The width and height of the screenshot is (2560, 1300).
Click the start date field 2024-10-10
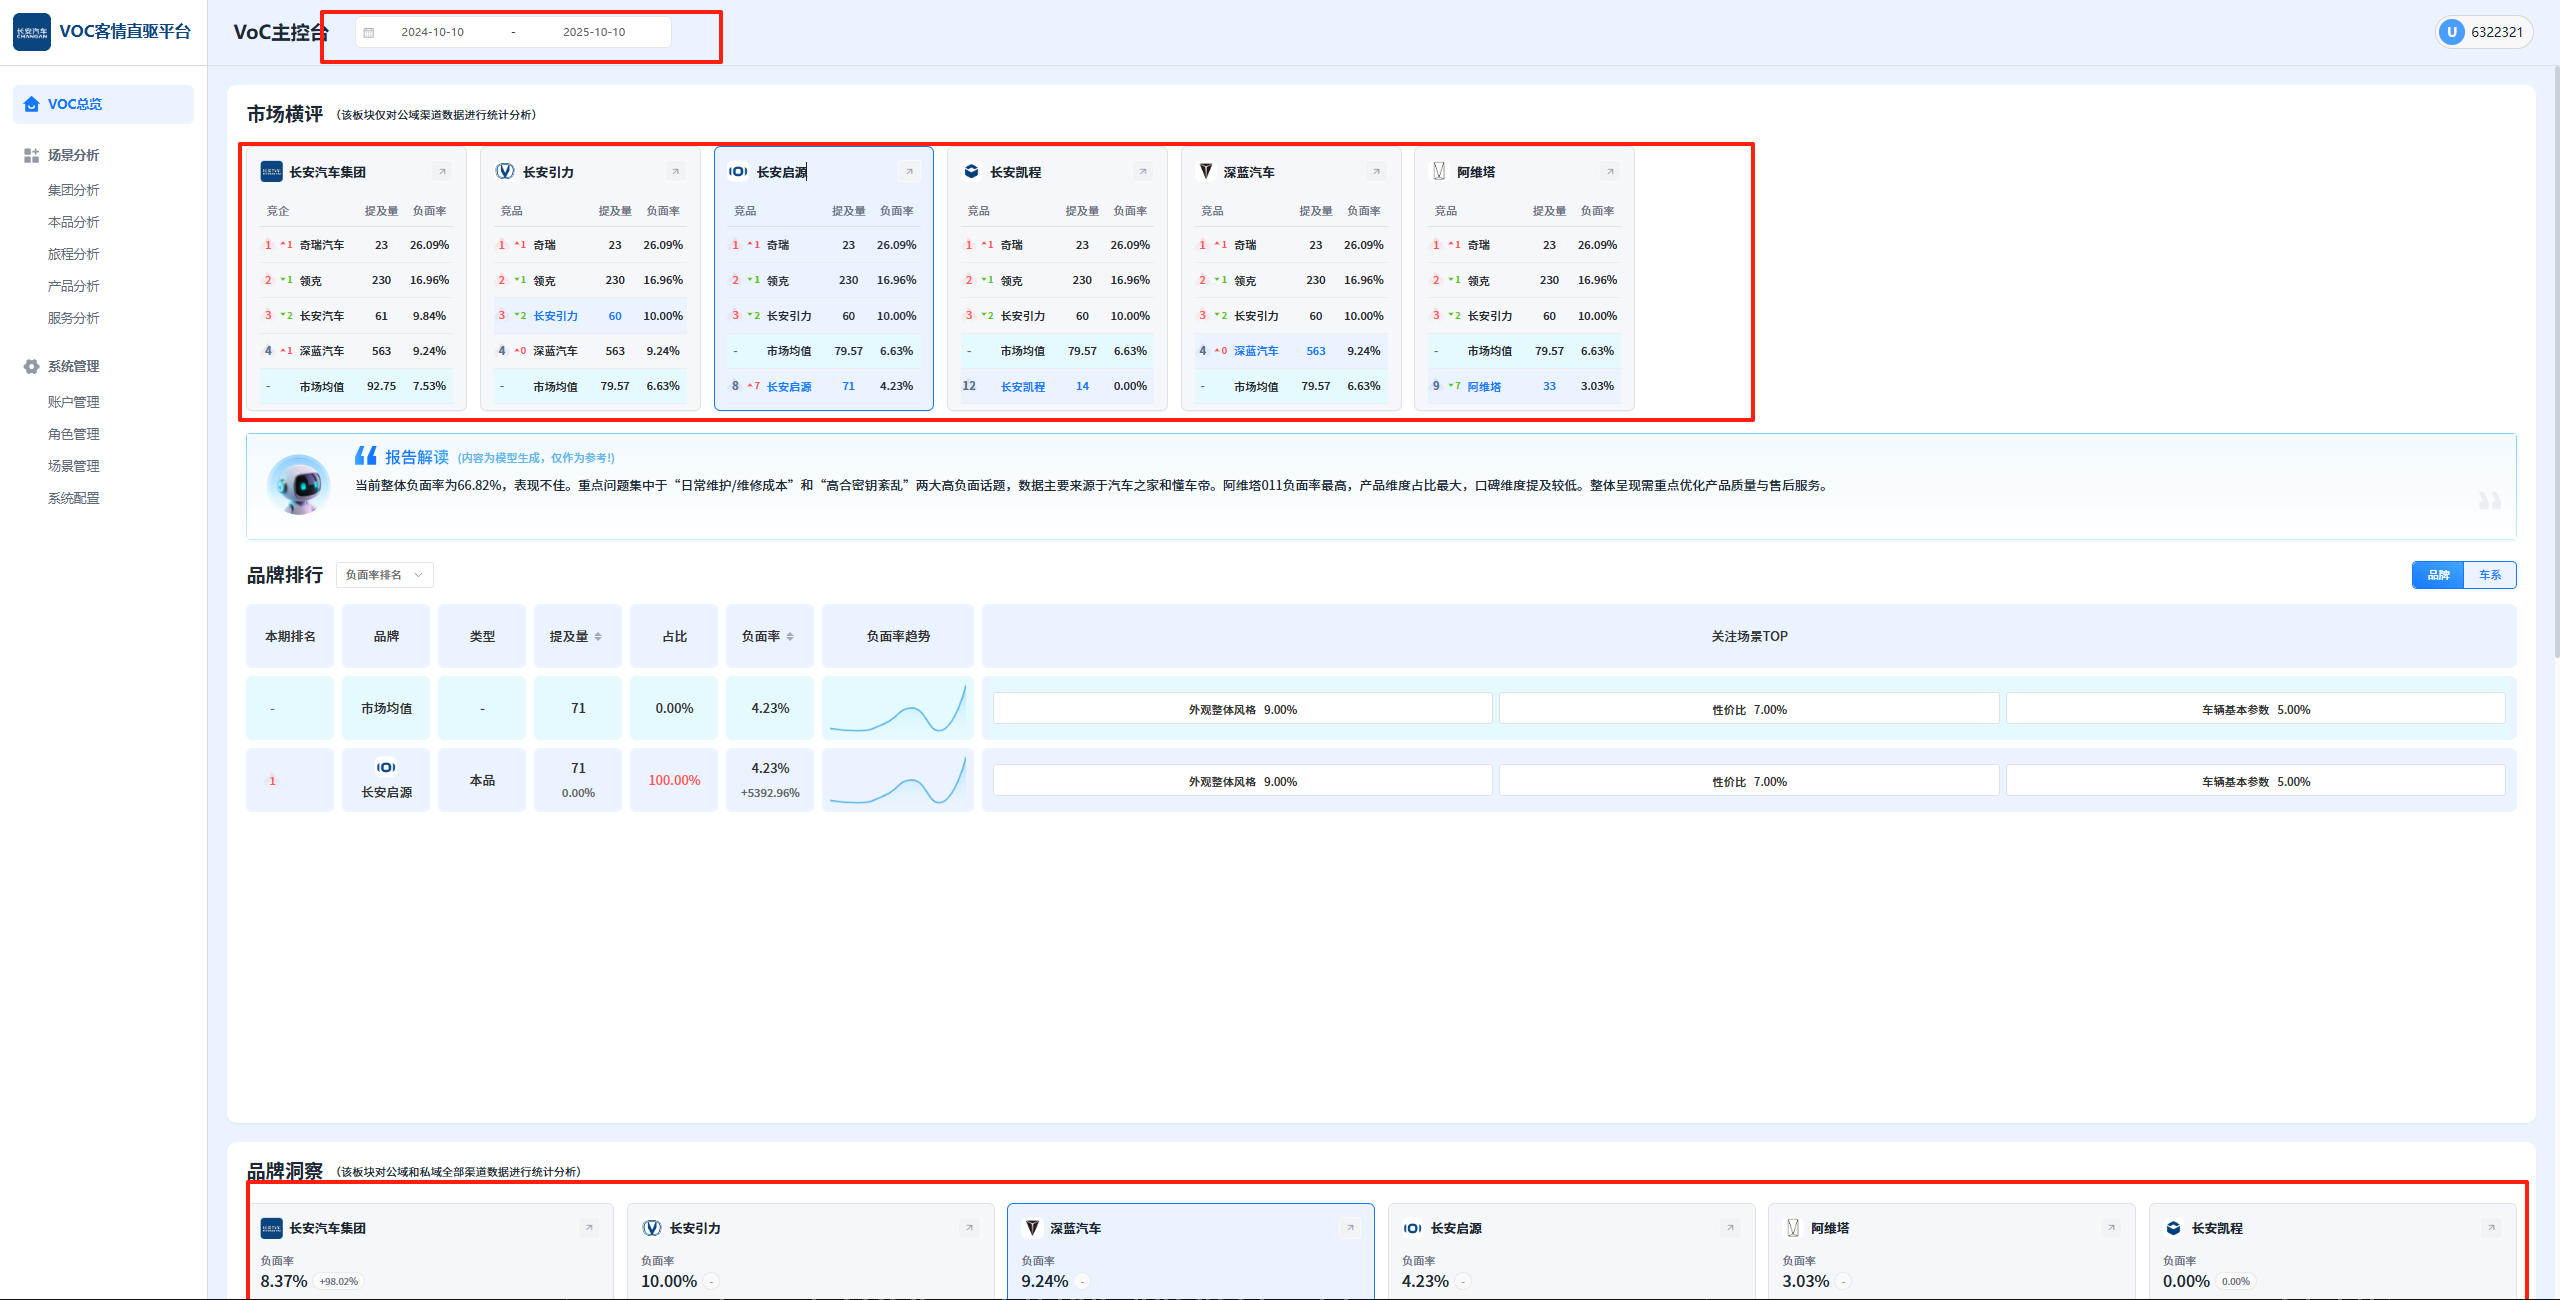[x=433, y=32]
